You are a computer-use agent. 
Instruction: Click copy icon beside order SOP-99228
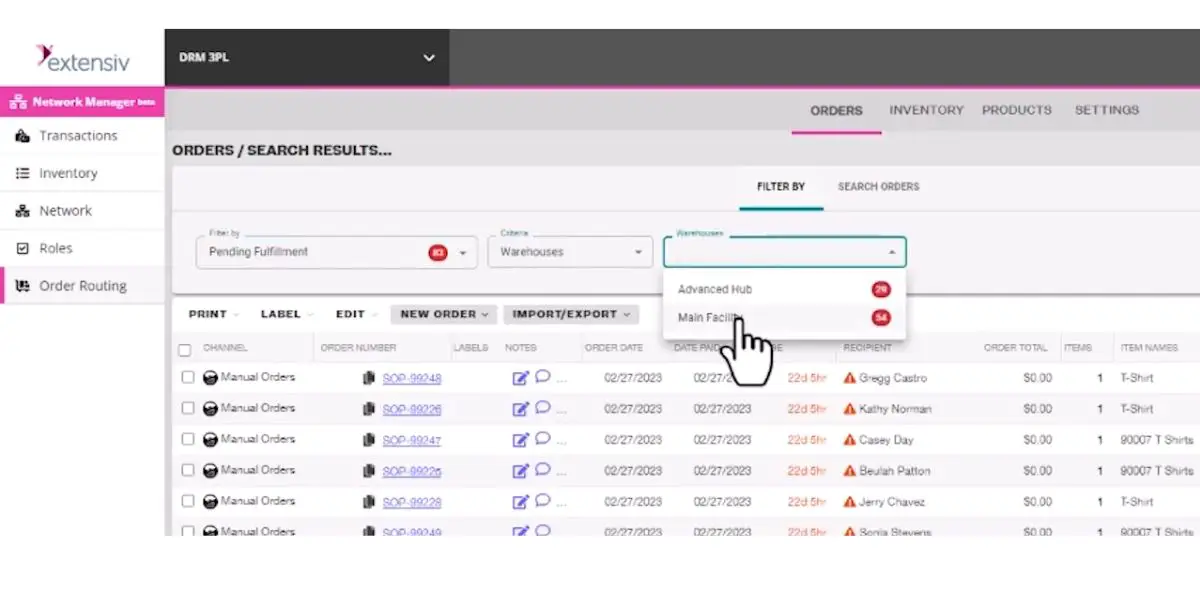[x=369, y=502]
